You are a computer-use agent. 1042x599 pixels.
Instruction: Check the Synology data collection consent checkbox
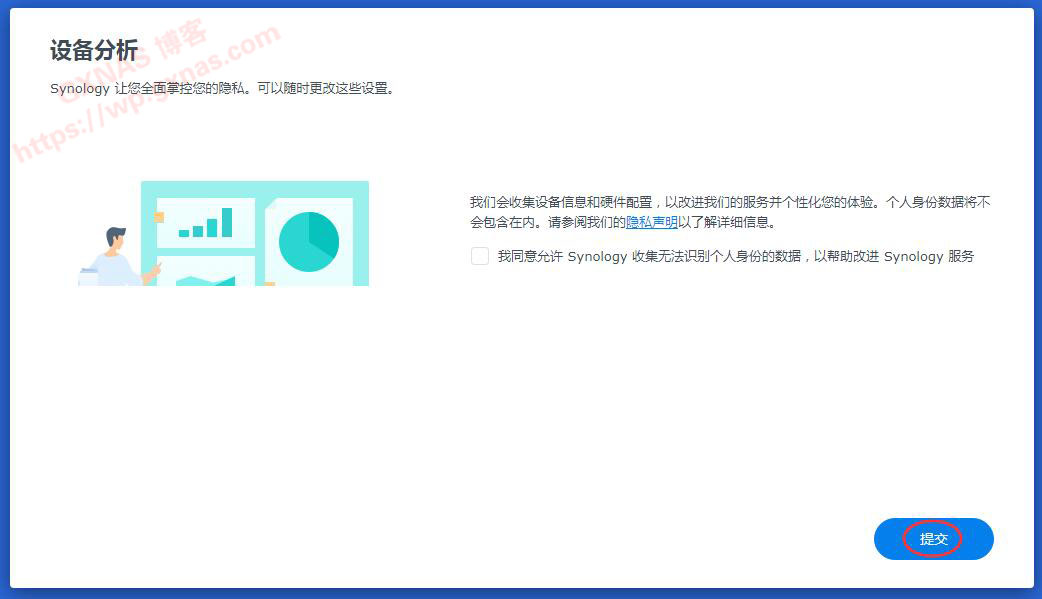click(478, 257)
